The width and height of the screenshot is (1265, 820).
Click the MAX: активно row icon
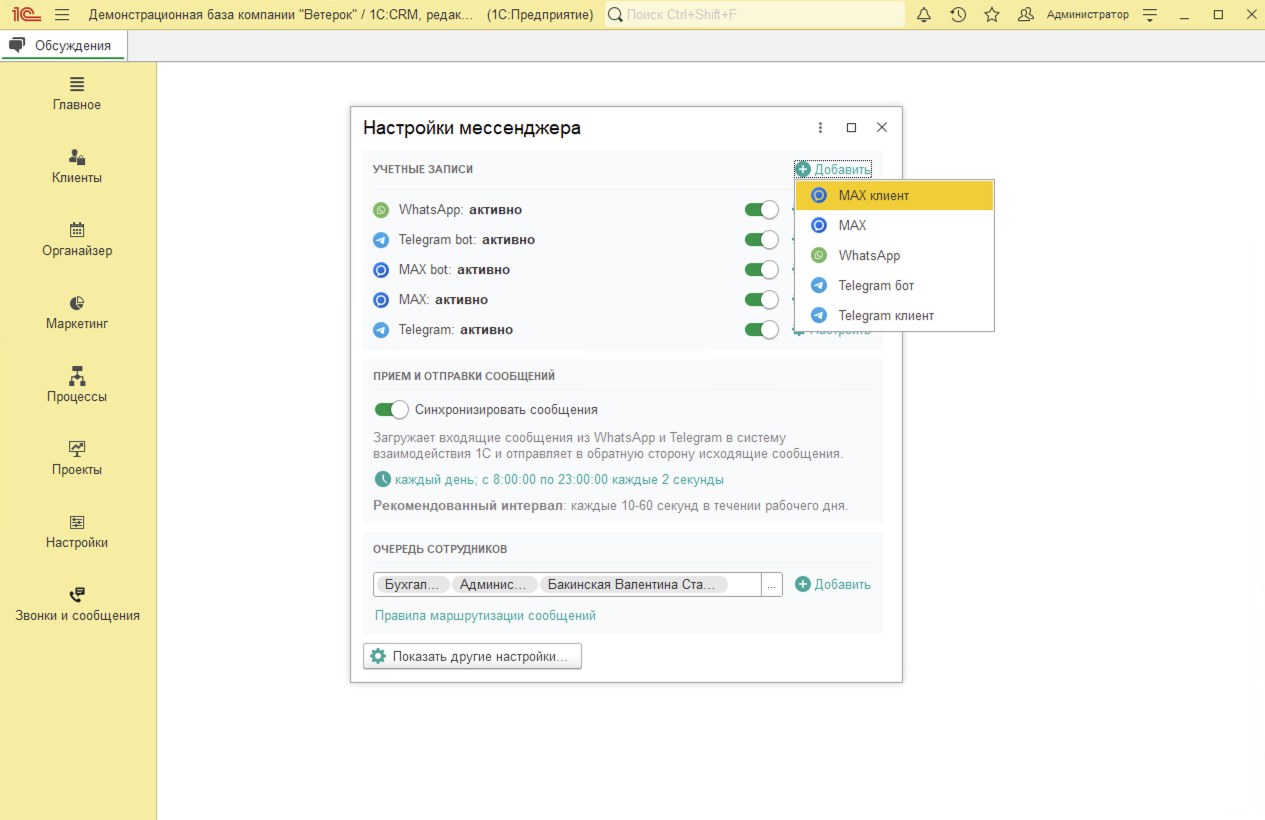click(x=381, y=300)
